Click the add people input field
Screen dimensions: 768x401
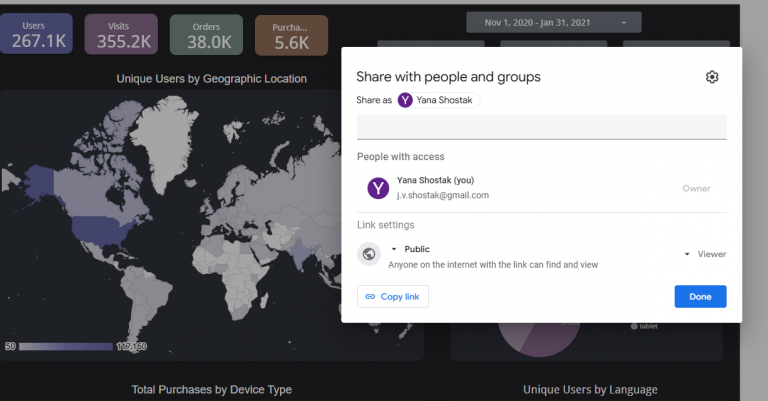click(x=541, y=127)
